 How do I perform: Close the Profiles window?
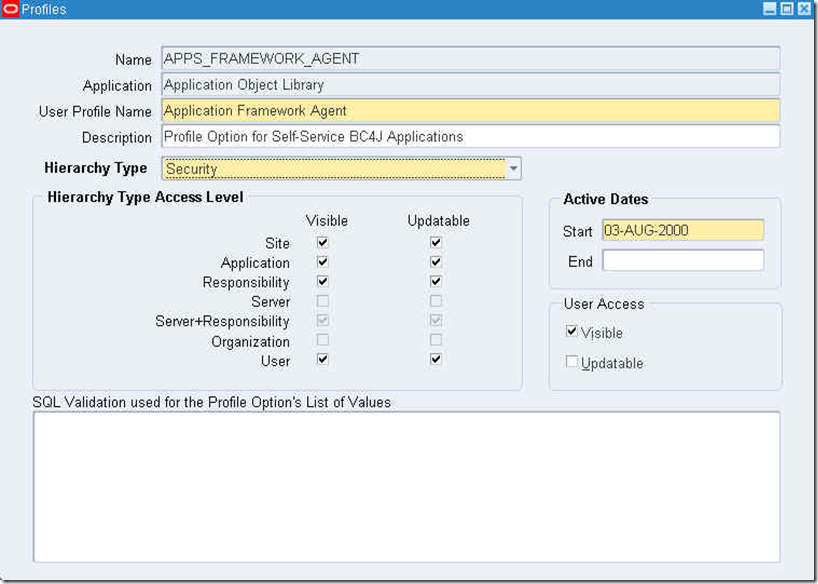click(x=804, y=9)
